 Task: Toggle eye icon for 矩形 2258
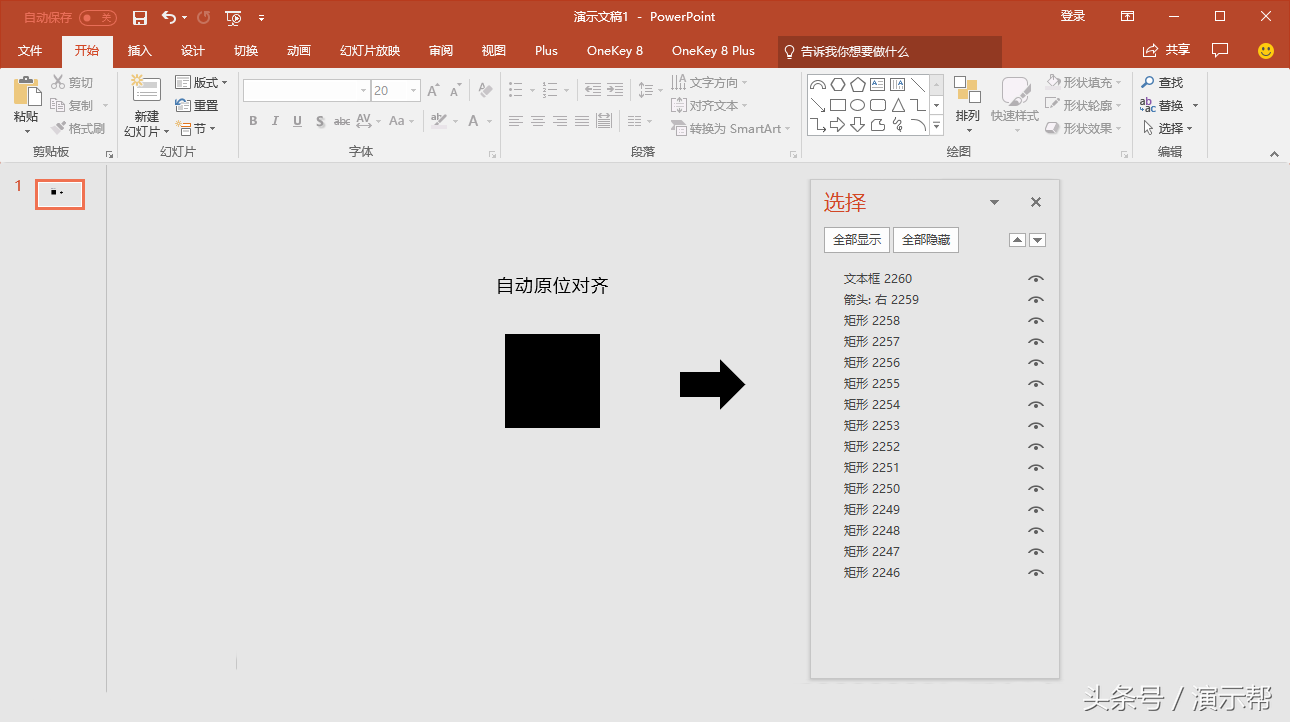coord(1036,321)
